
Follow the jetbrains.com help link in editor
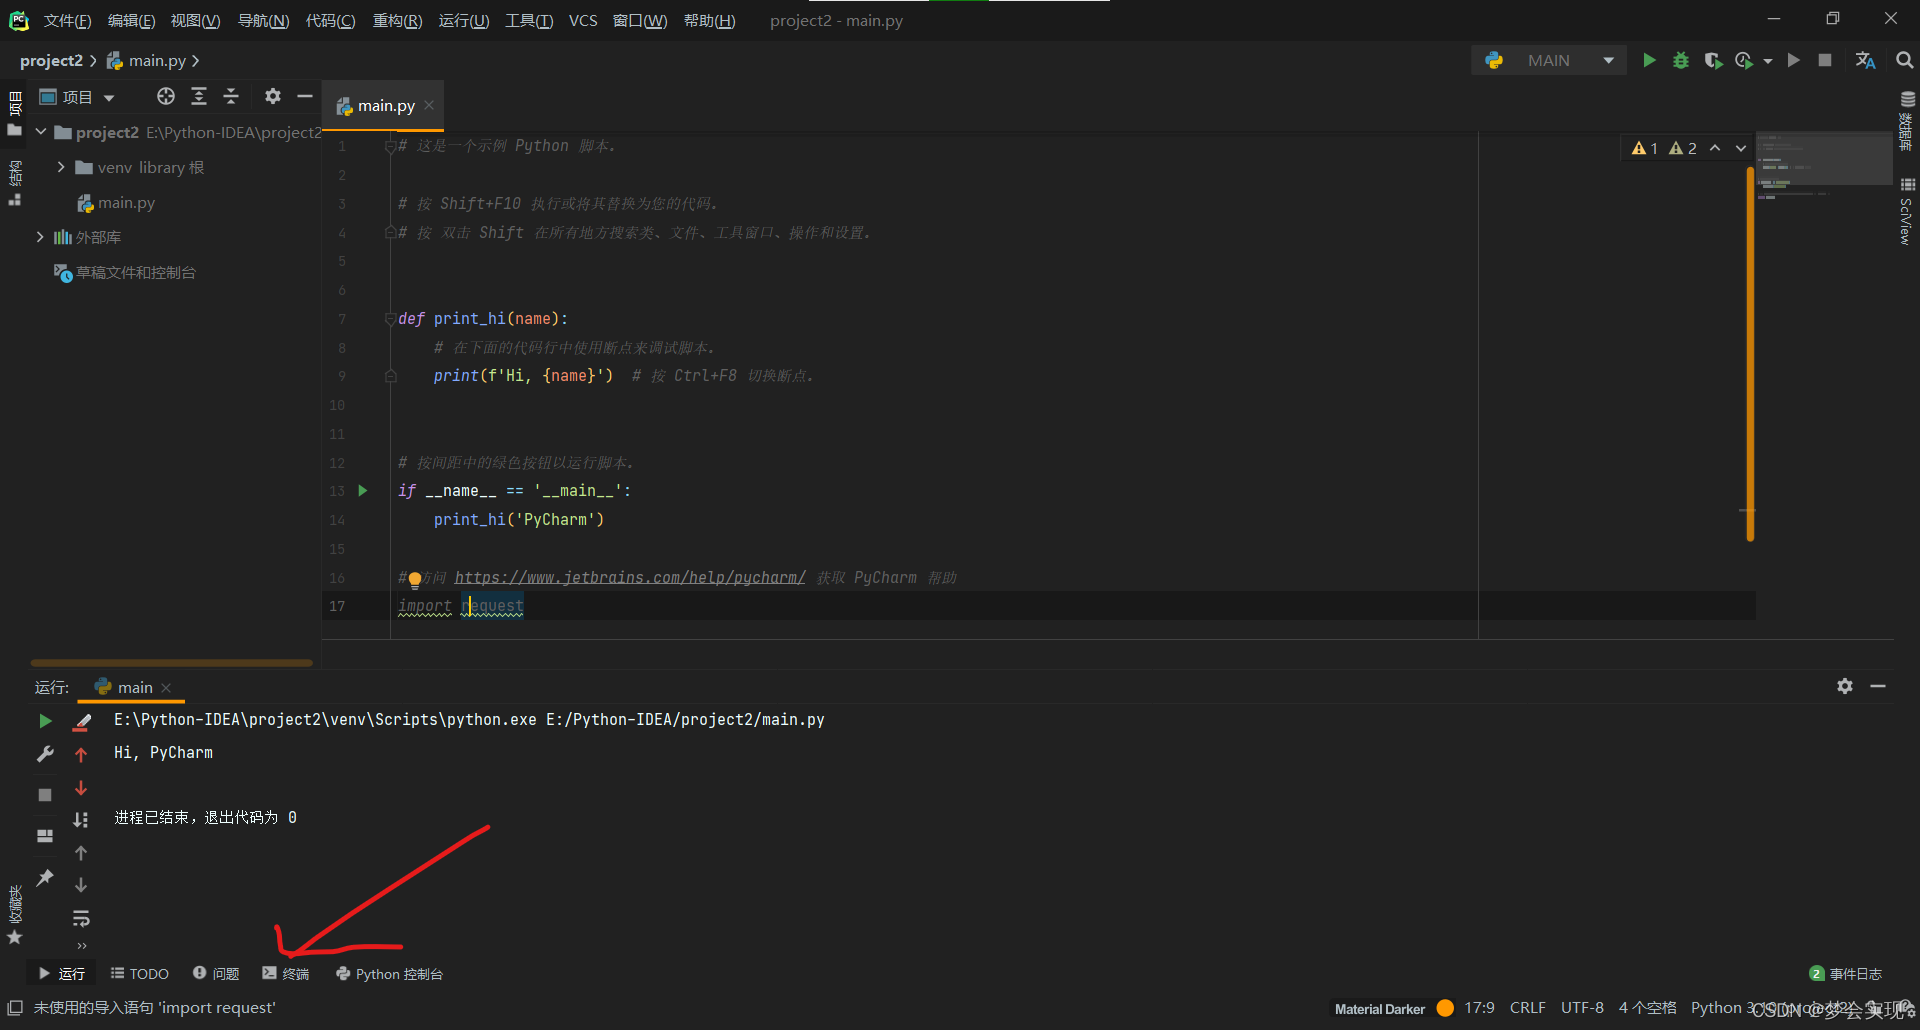pyautogui.click(x=629, y=578)
